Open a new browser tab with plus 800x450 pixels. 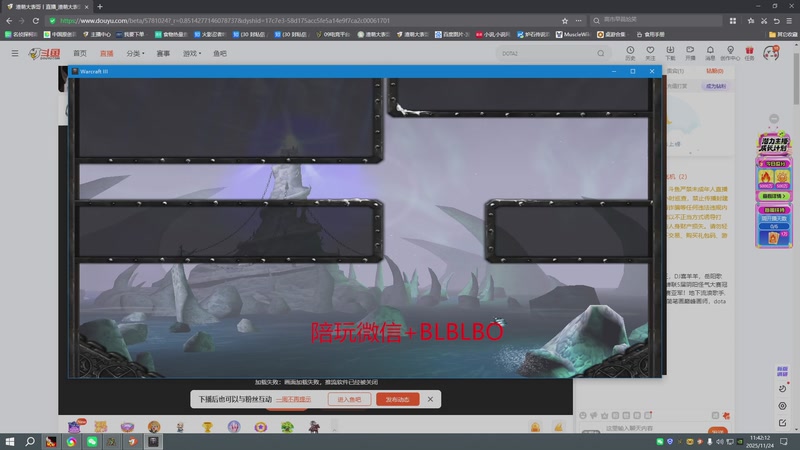click(100, 7)
